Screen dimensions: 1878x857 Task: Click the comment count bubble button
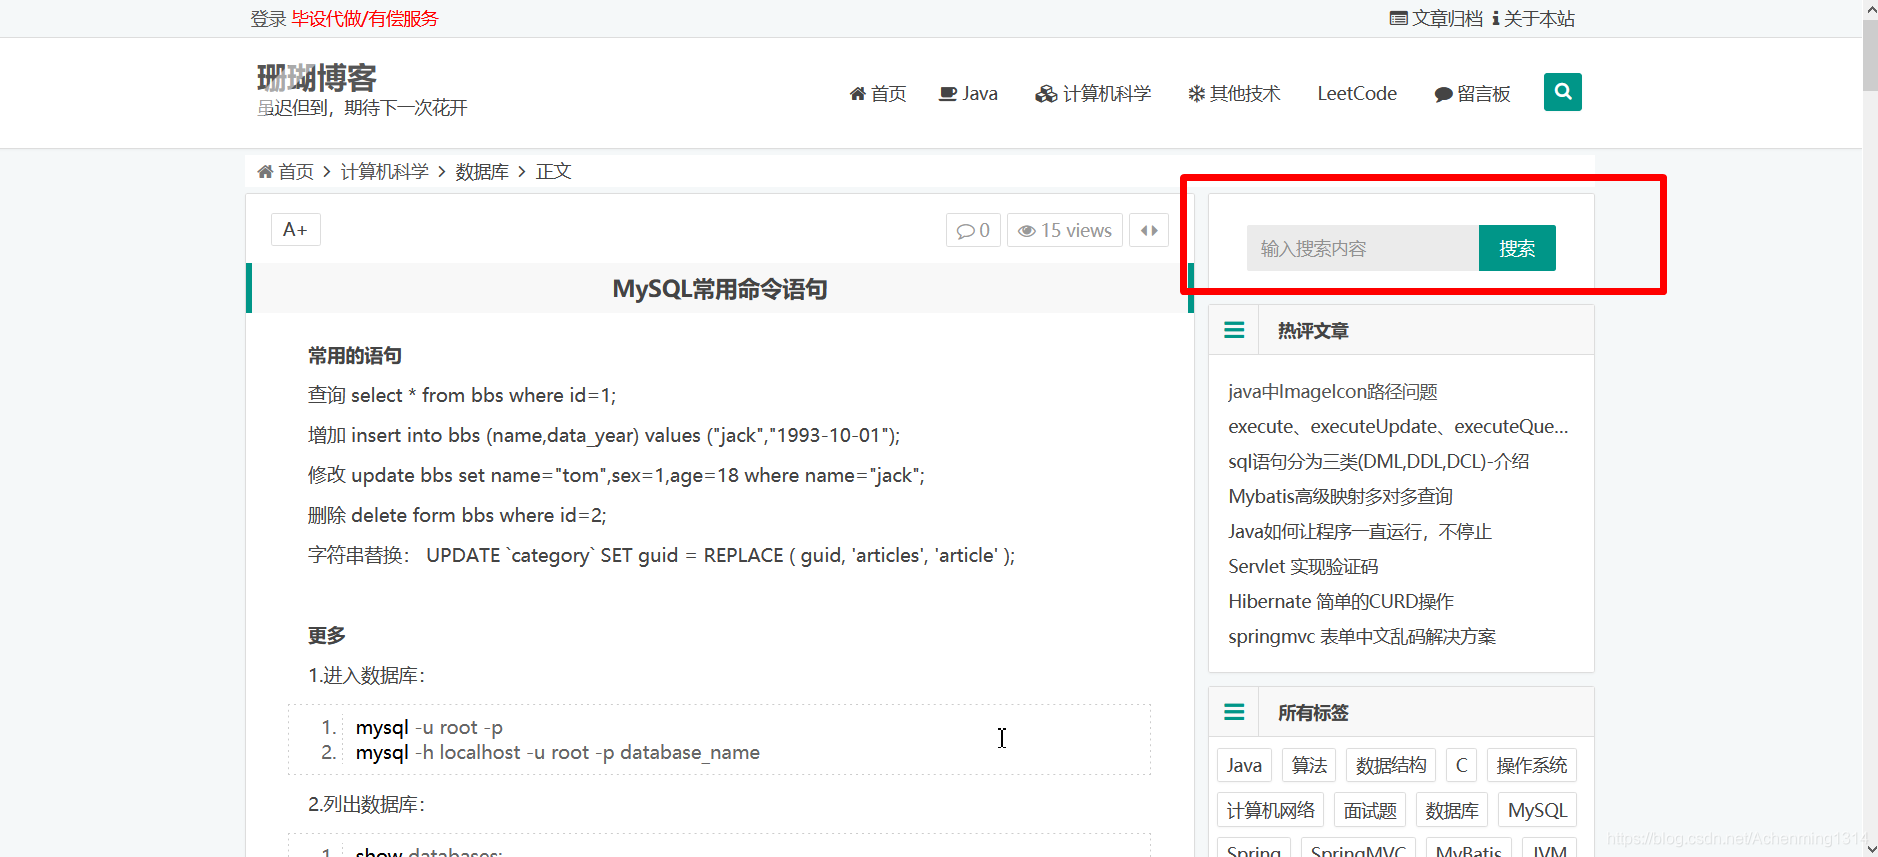coord(973,230)
